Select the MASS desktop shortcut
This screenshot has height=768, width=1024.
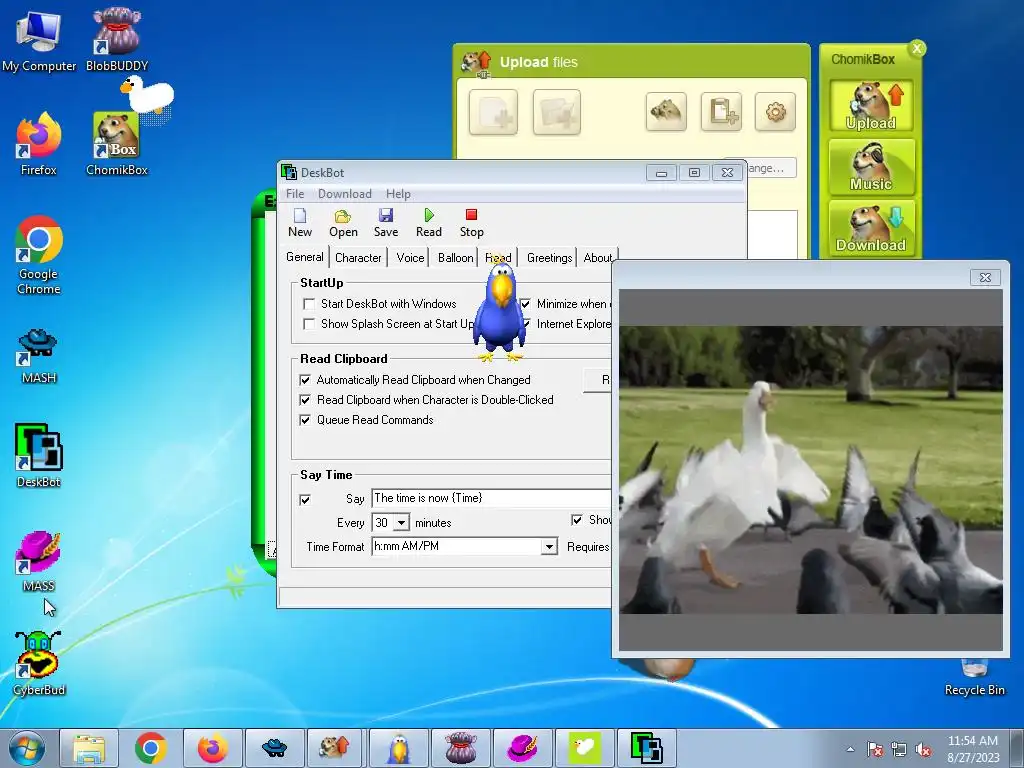[x=39, y=560]
